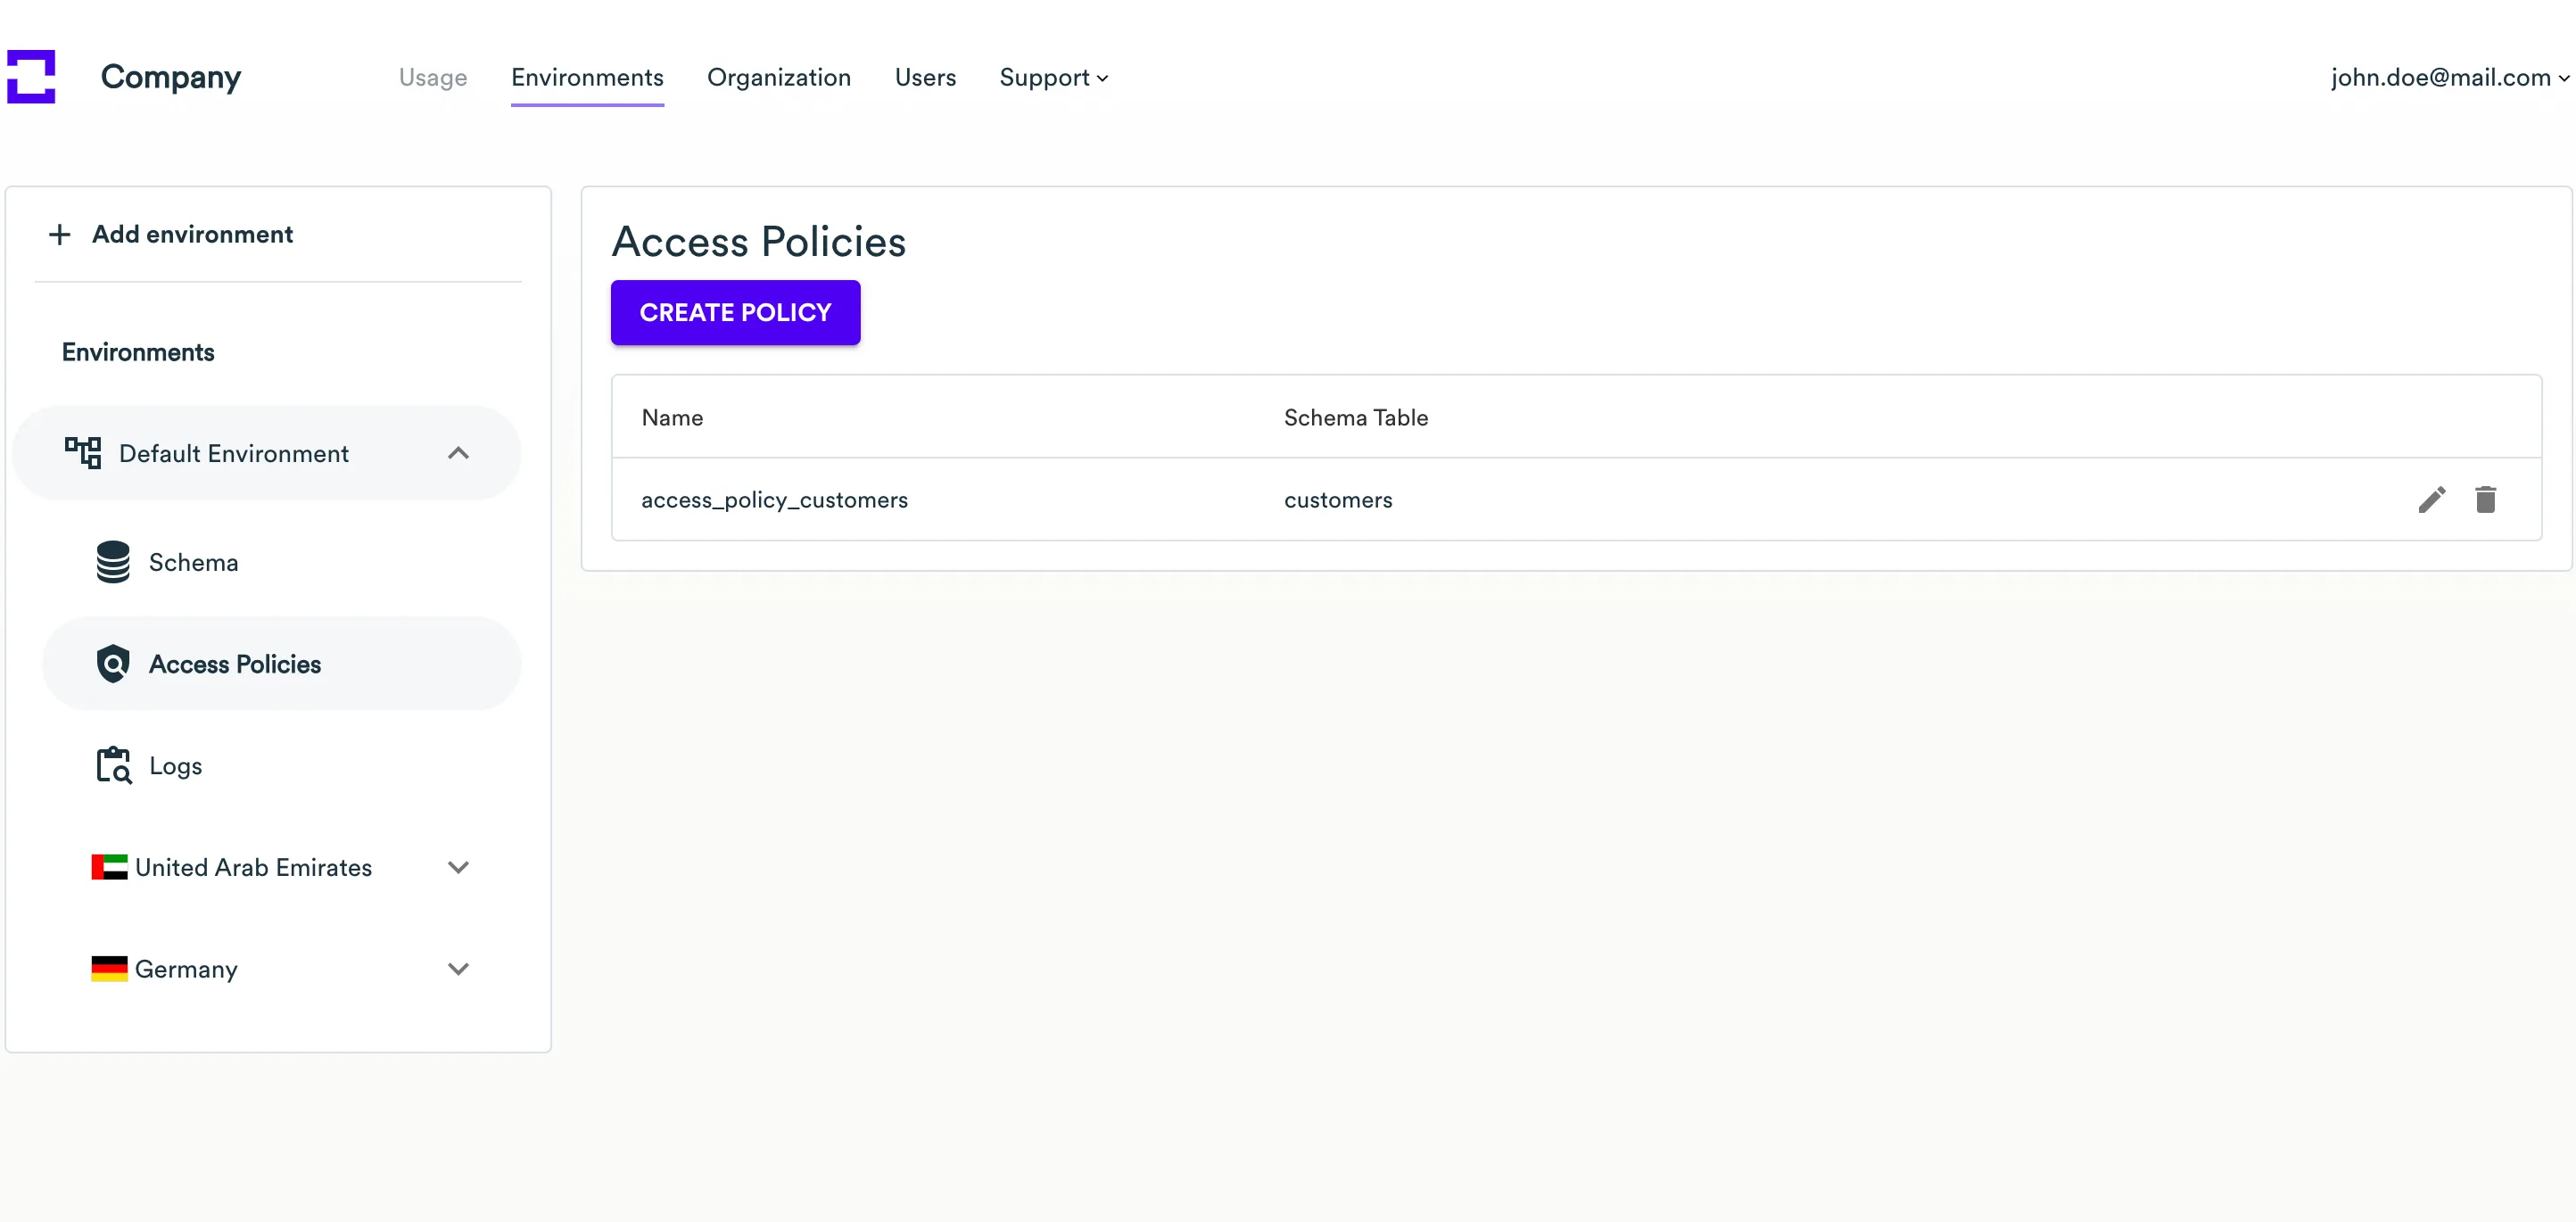Expand the United Arab Emirates chevron
Viewport: 2576px width, 1222px height.
point(458,867)
